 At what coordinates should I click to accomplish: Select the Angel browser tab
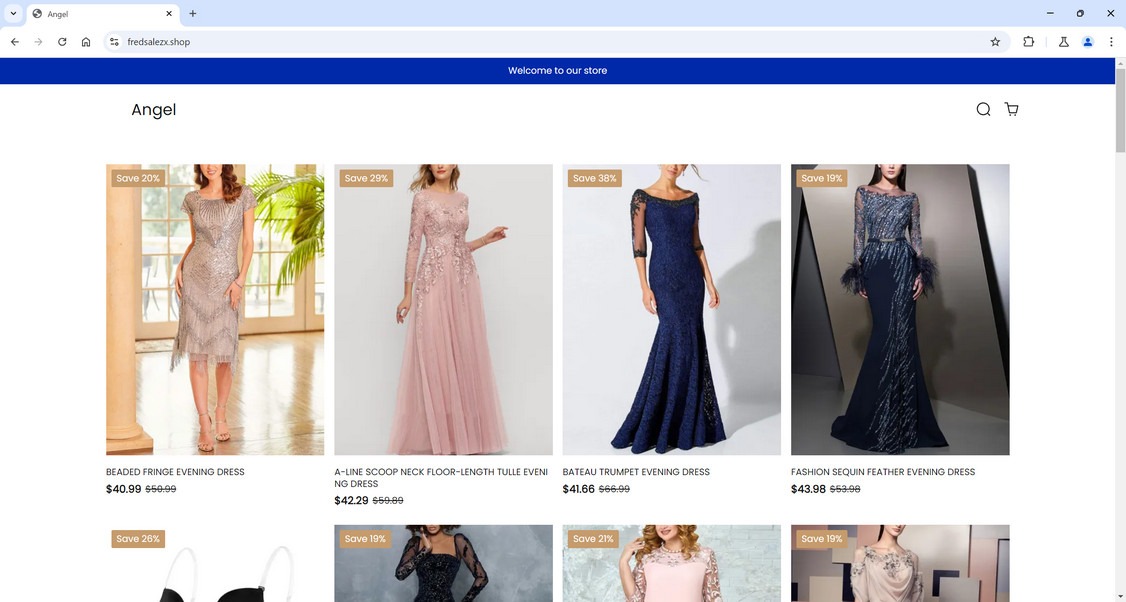(x=103, y=14)
